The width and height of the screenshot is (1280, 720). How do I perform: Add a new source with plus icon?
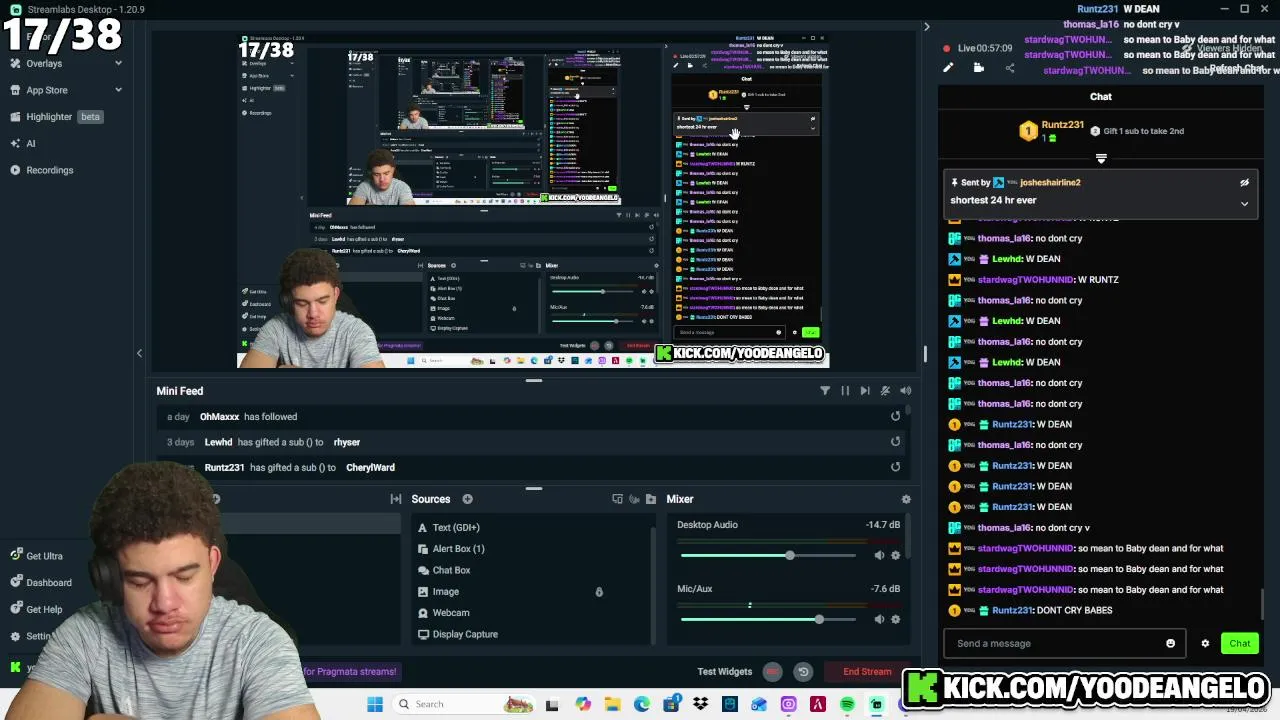467,499
